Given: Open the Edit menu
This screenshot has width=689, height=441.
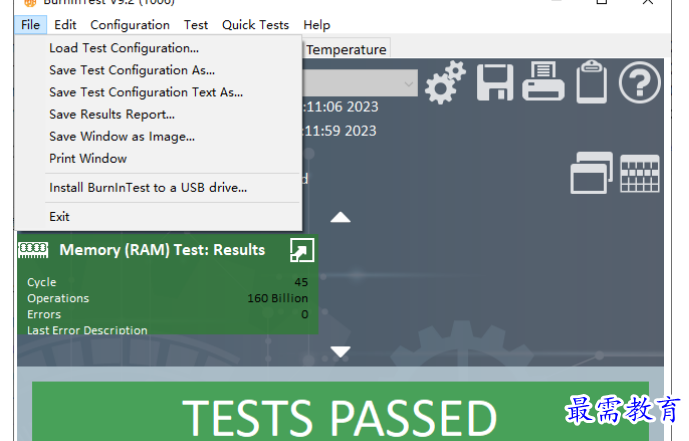Looking at the screenshot, I should click(65, 25).
